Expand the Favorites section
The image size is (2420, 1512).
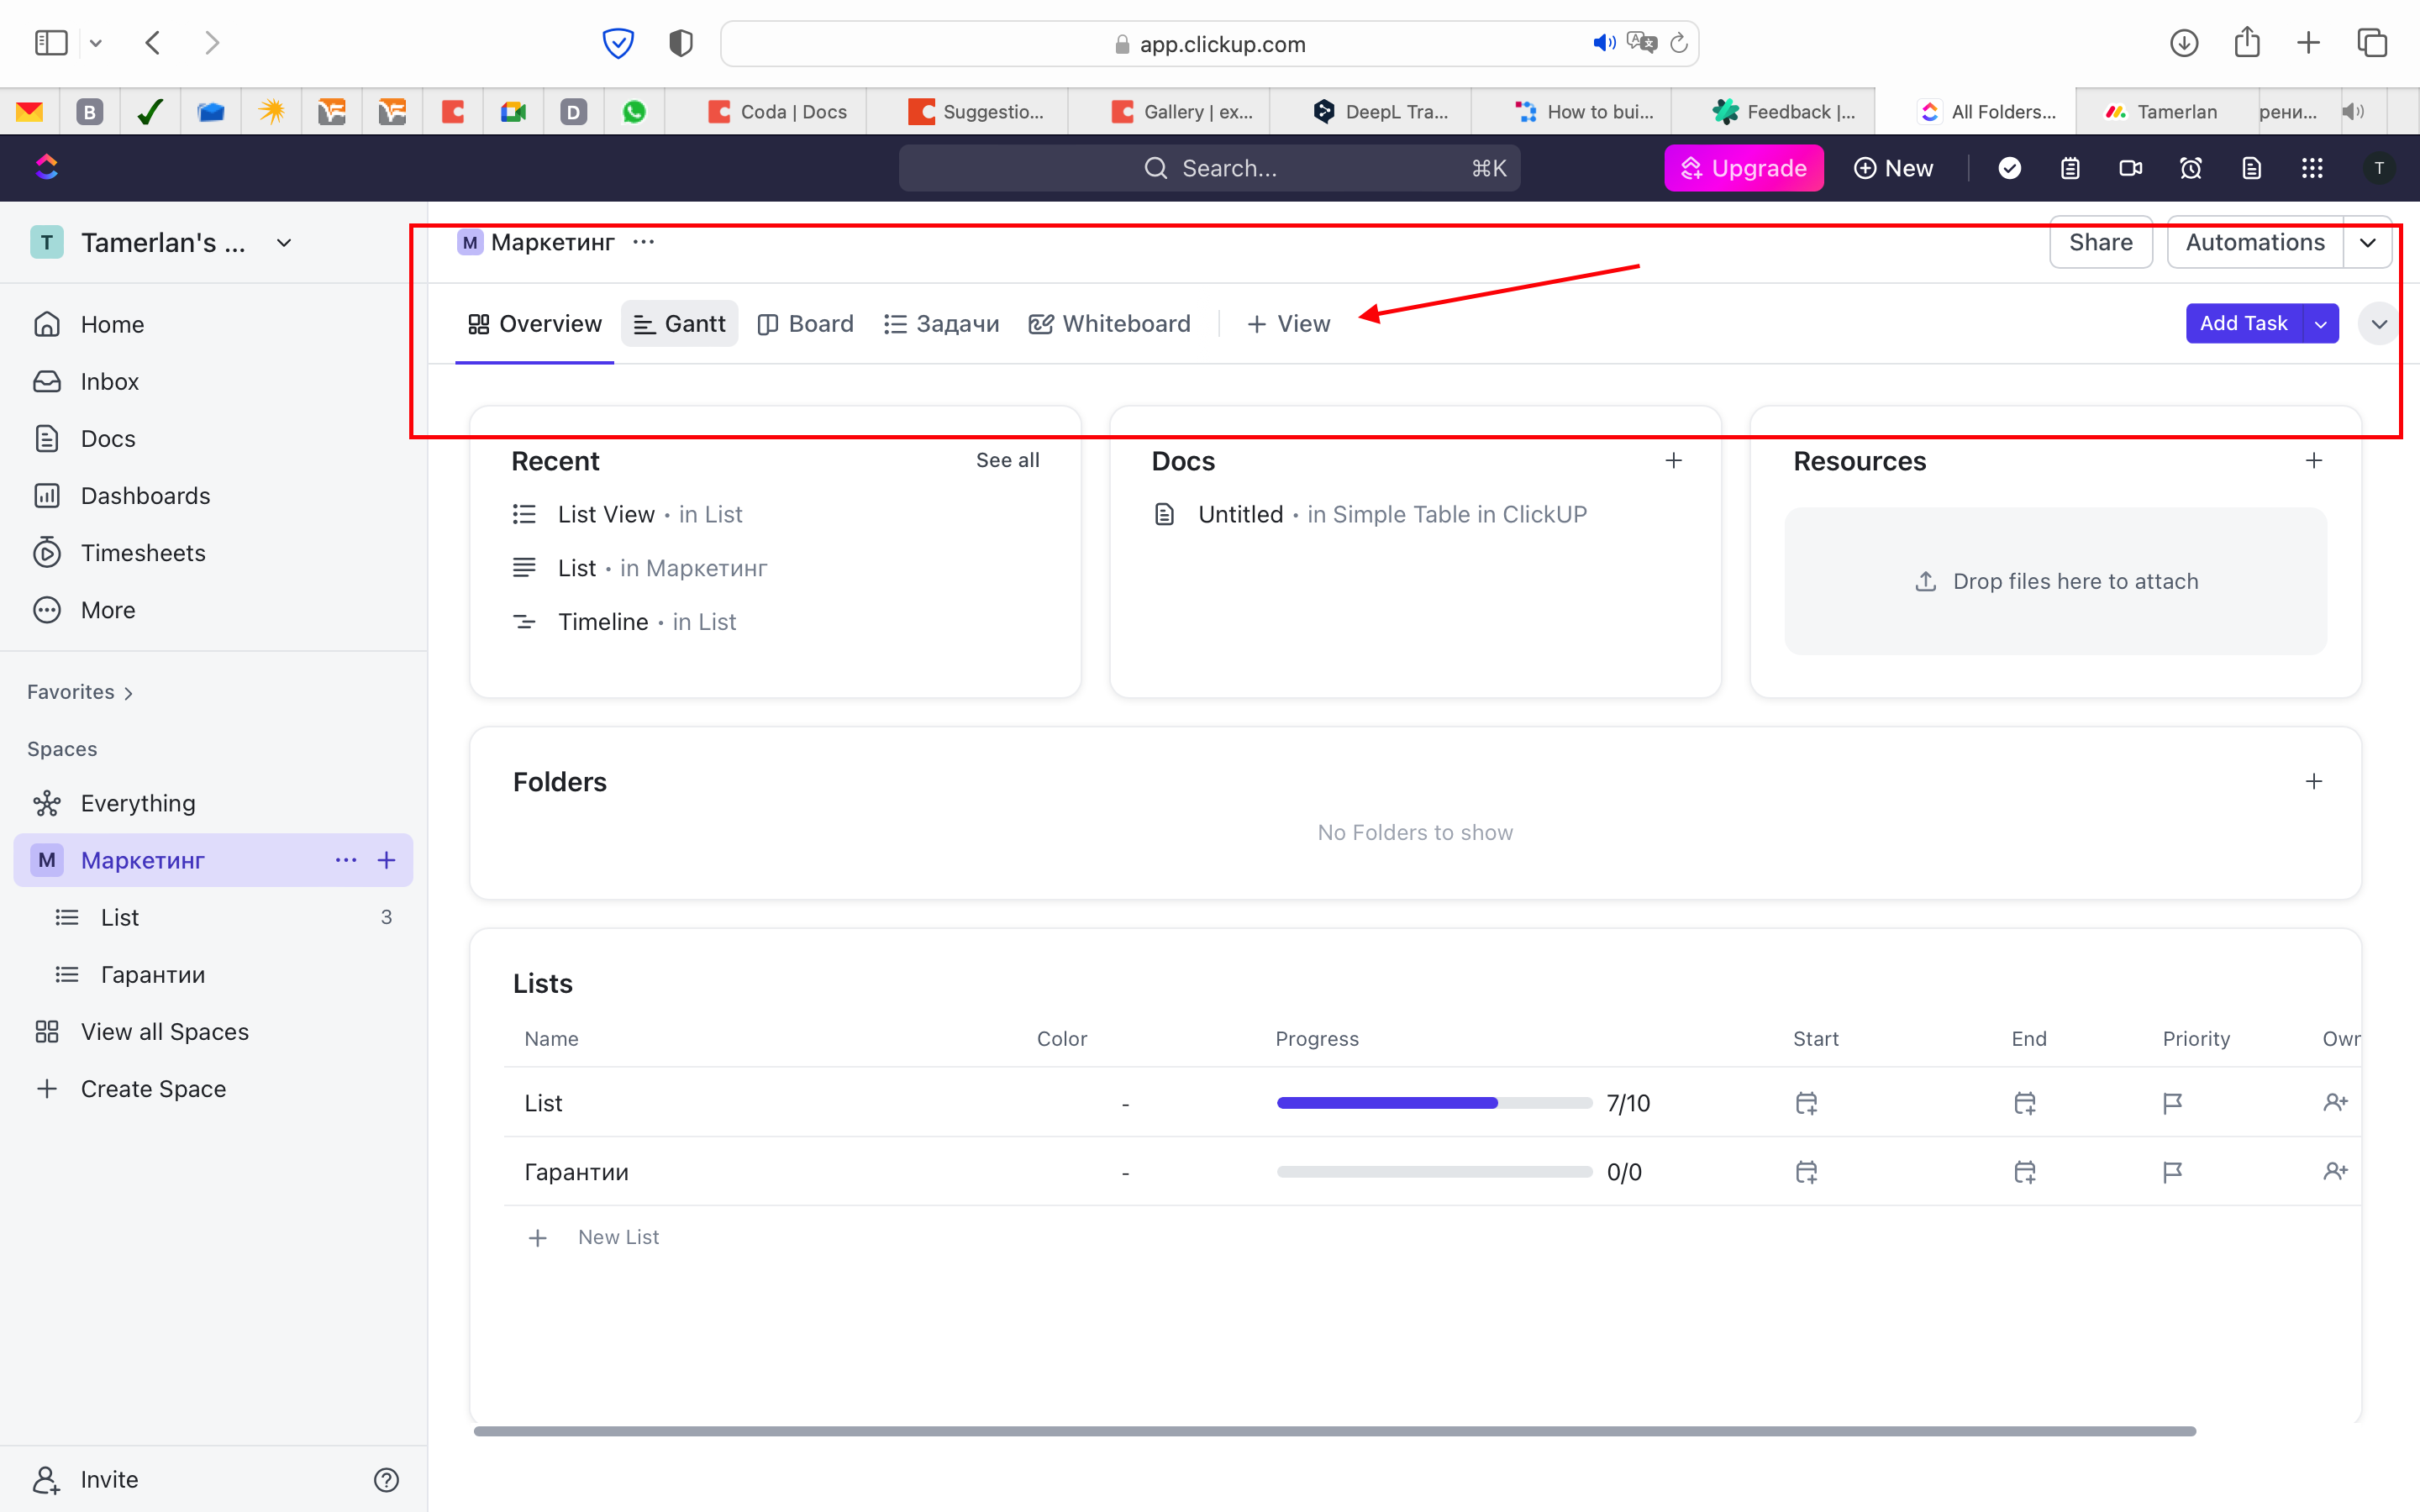tap(80, 692)
